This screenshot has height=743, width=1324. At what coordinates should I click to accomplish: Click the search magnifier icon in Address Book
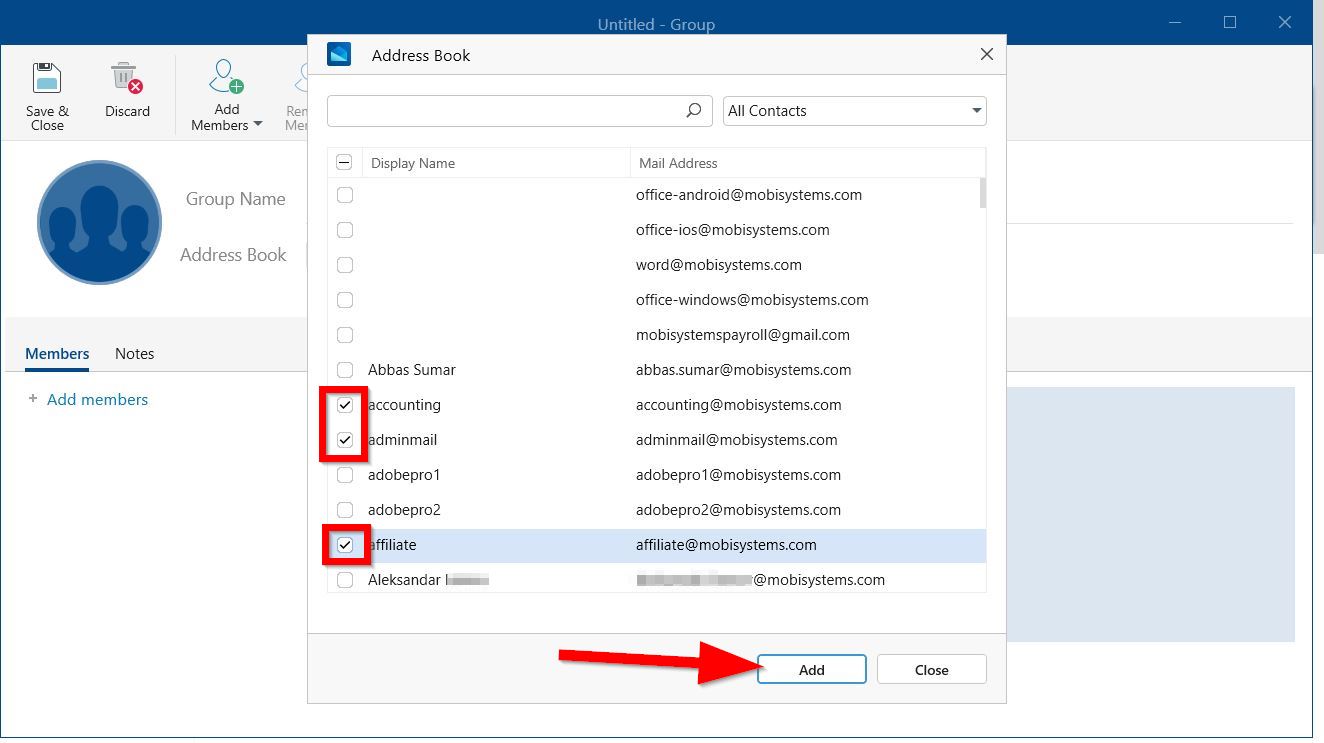point(694,111)
